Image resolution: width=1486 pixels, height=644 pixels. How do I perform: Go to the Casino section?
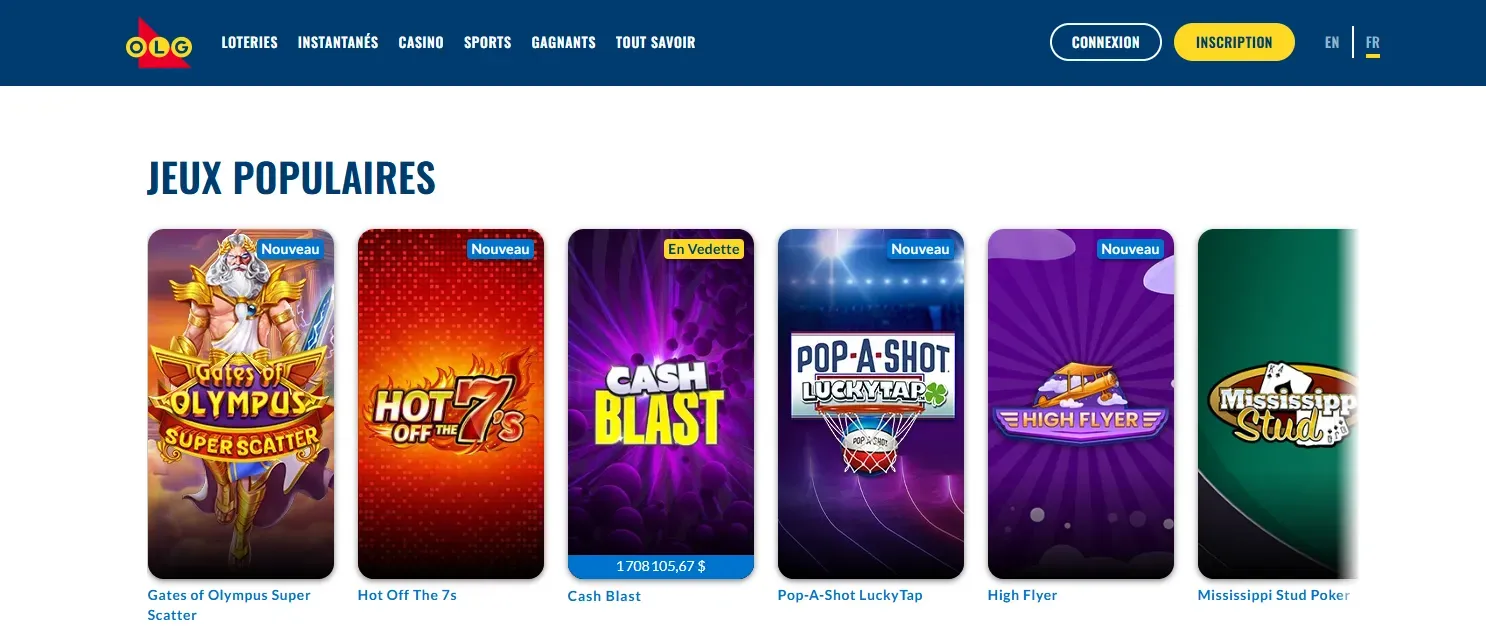421,42
